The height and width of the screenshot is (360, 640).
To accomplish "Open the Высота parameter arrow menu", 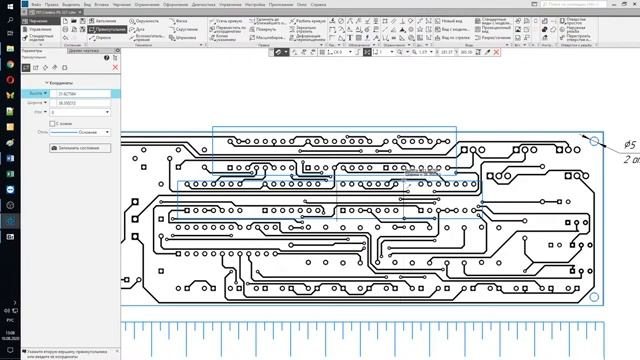I will pos(45,93).
